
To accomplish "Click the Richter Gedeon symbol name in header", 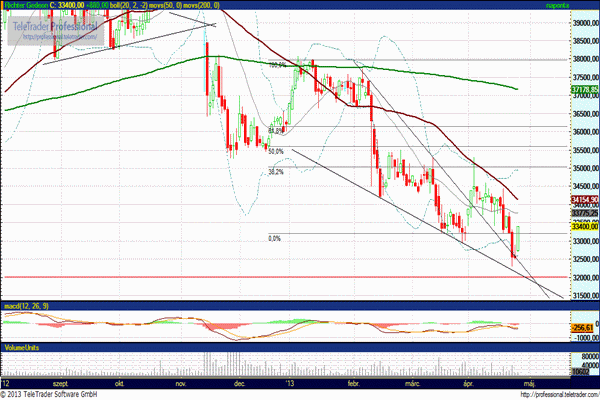I will pos(28,5).
